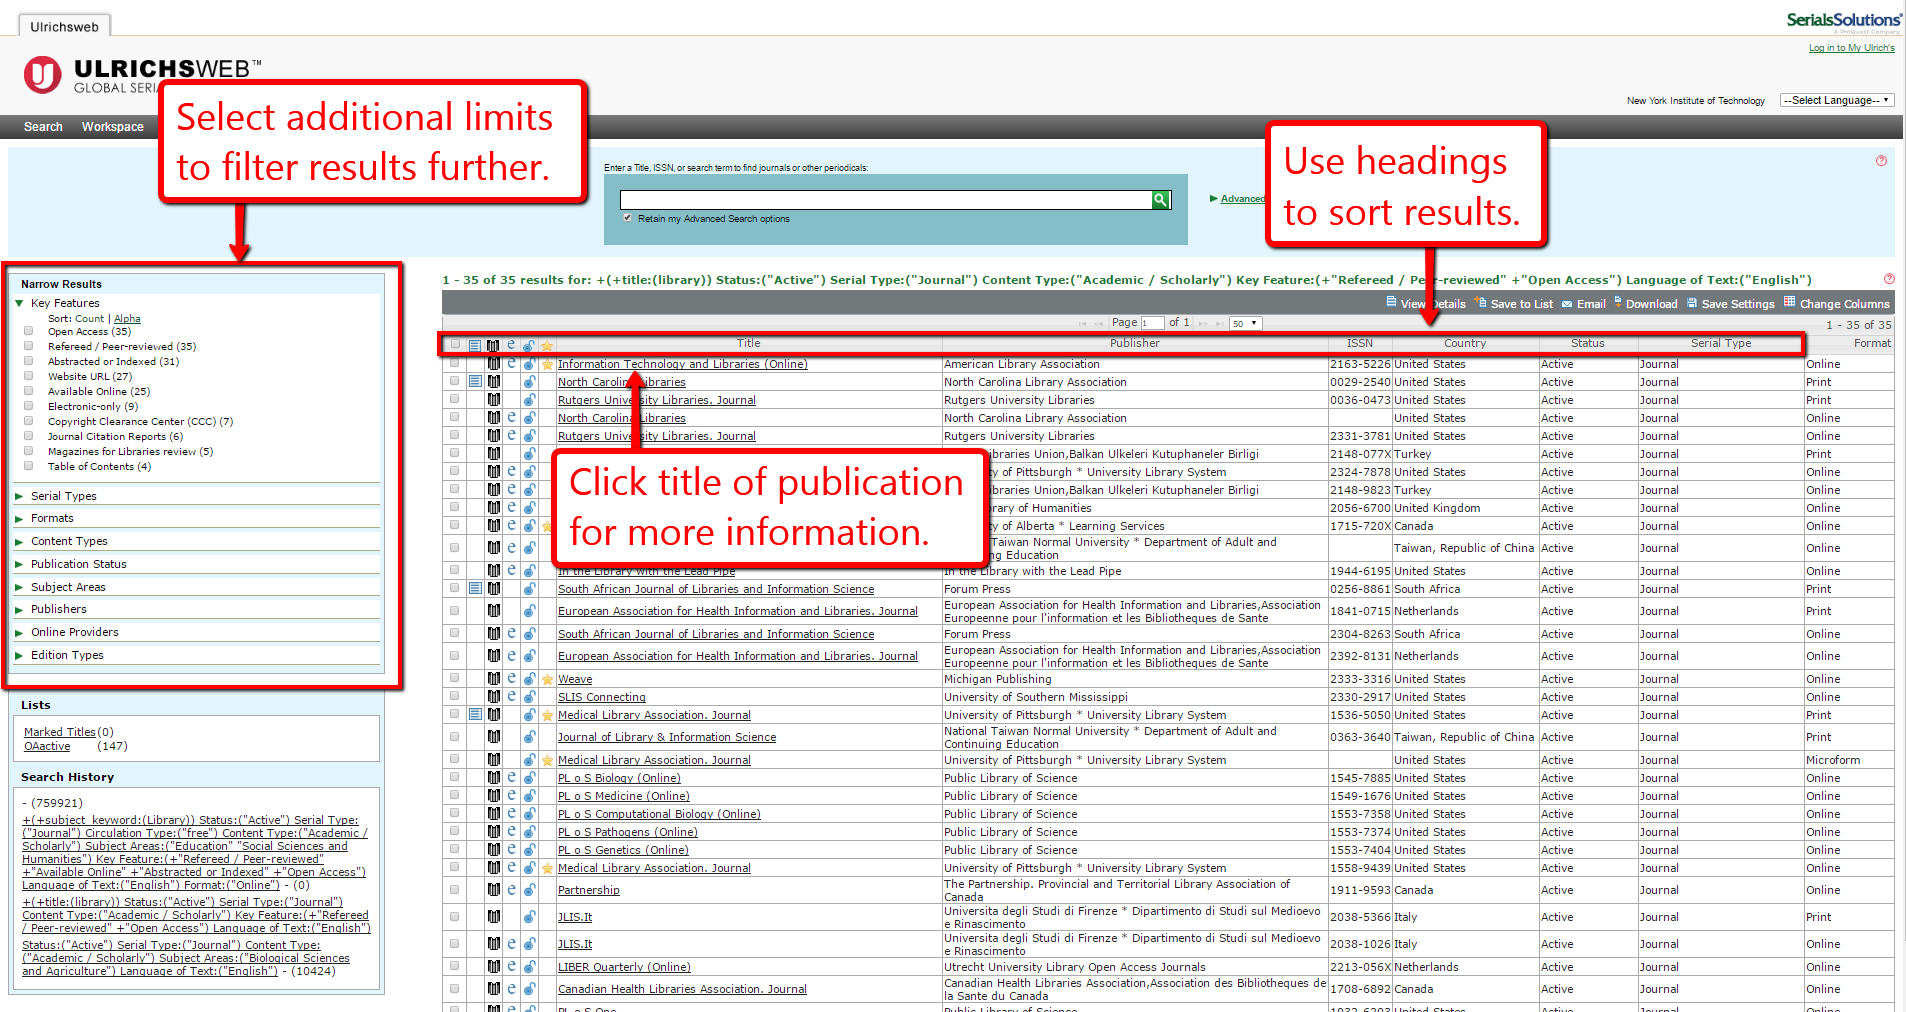
Task: Collapse the Key Features section
Action: point(19,303)
